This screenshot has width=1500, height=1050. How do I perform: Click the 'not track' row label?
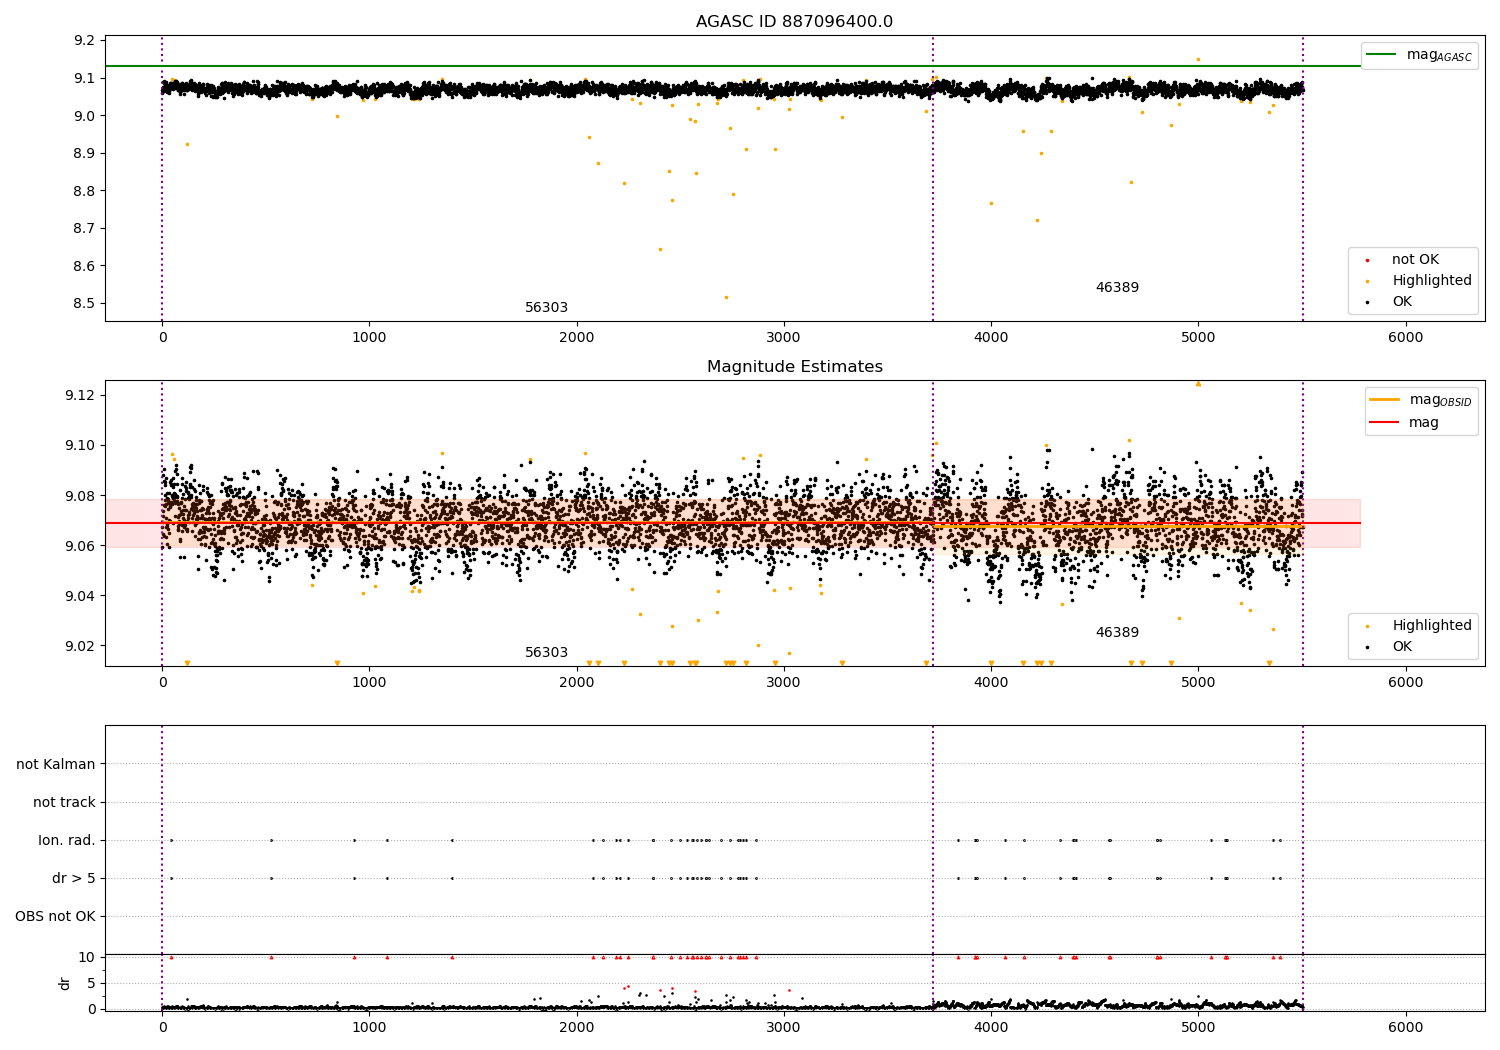[x=64, y=802]
